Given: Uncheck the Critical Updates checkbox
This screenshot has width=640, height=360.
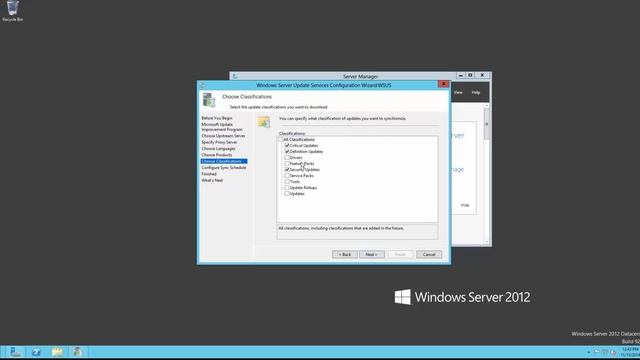Looking at the screenshot, I should pyautogui.click(x=287, y=145).
